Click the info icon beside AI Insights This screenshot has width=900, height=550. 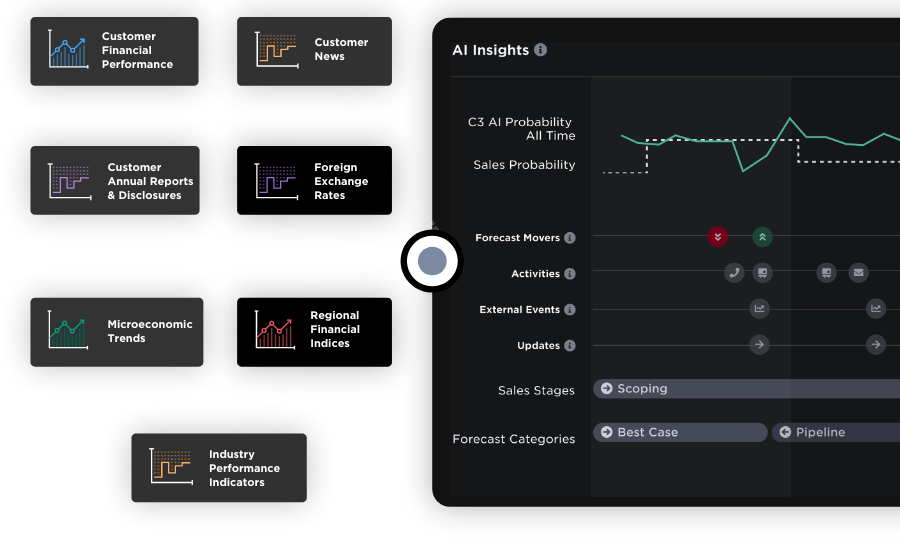coord(541,50)
